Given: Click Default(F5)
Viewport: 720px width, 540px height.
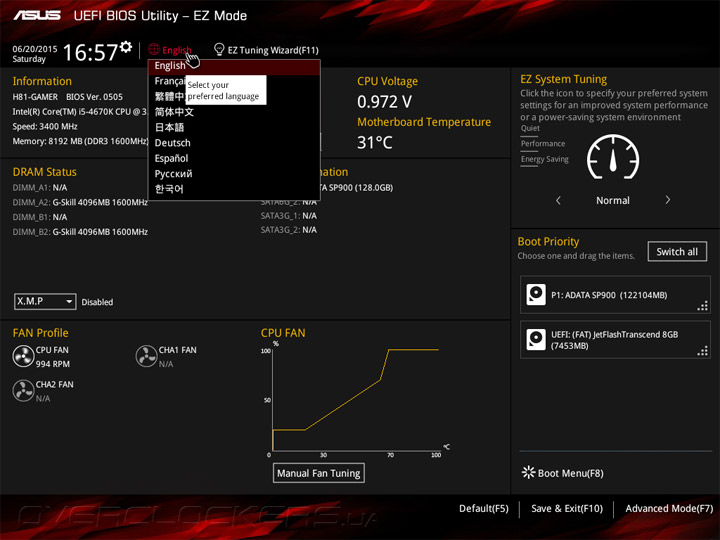Looking at the screenshot, I should (x=484, y=509).
